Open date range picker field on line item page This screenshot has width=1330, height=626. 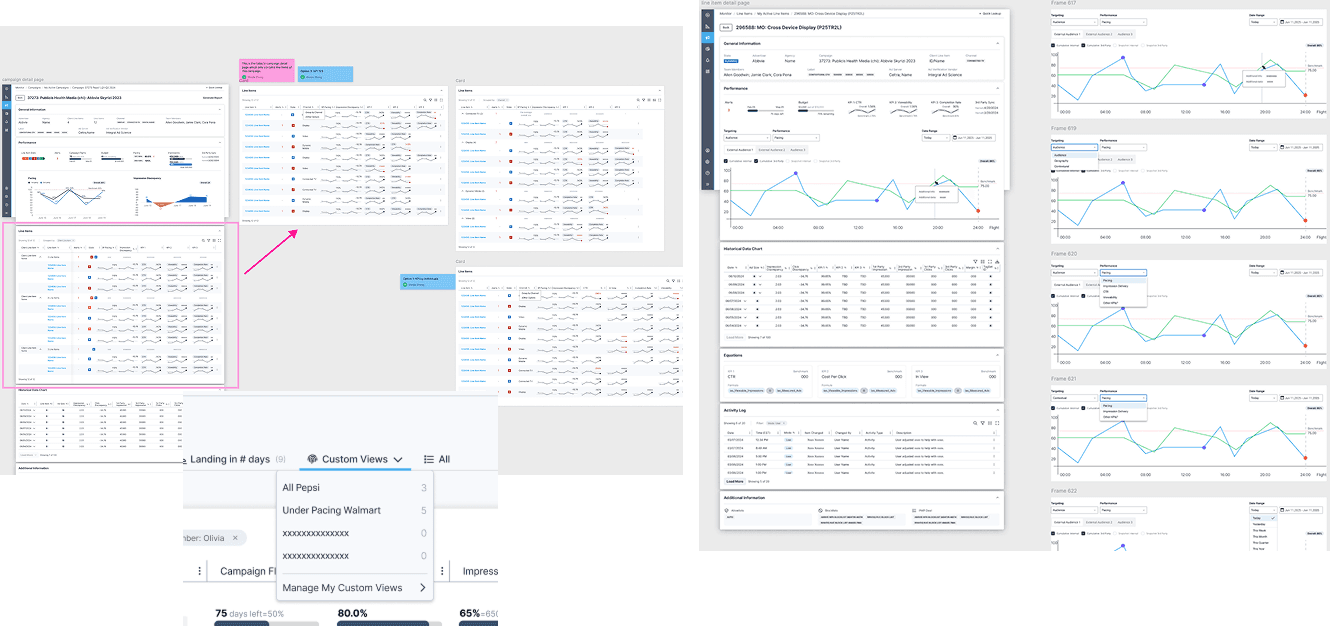[x=974, y=138]
